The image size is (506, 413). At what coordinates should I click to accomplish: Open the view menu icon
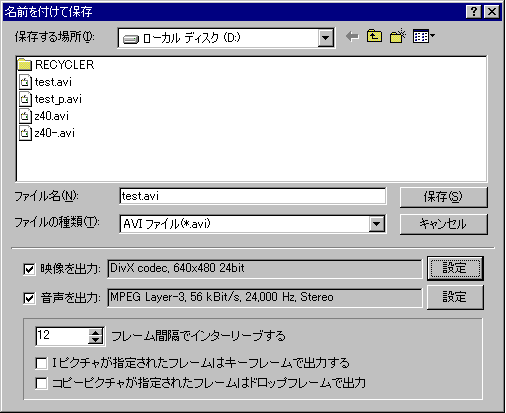(x=423, y=36)
